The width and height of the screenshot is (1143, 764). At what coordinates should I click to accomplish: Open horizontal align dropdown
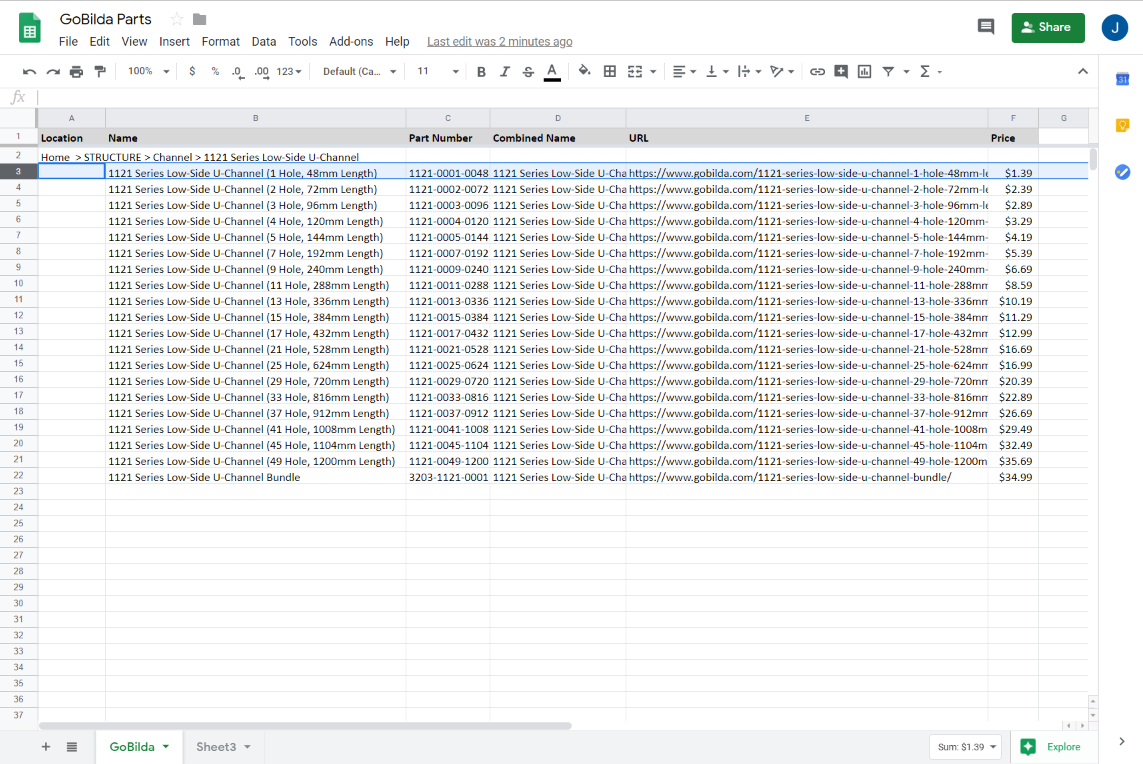[x=684, y=71]
